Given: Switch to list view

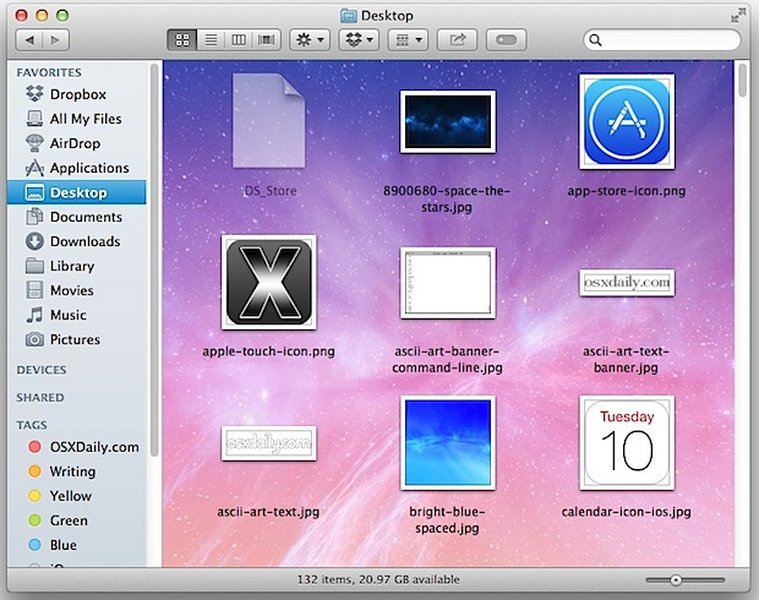Looking at the screenshot, I should pos(211,40).
